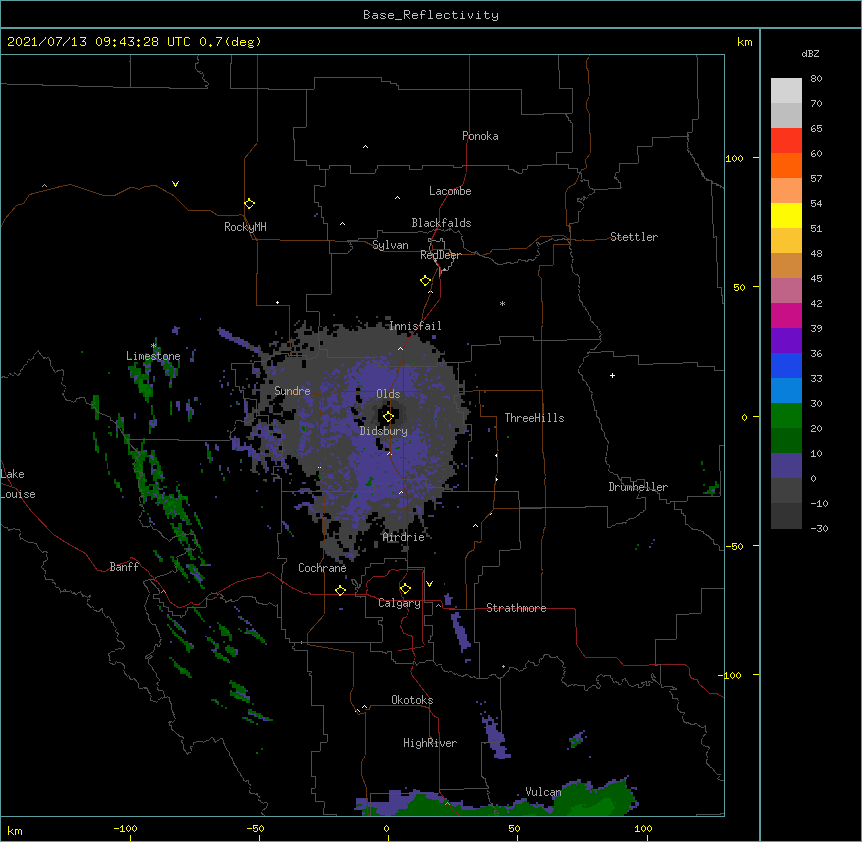Click the green echo near Drumheller
This screenshot has height=842, width=862.
pos(711,488)
